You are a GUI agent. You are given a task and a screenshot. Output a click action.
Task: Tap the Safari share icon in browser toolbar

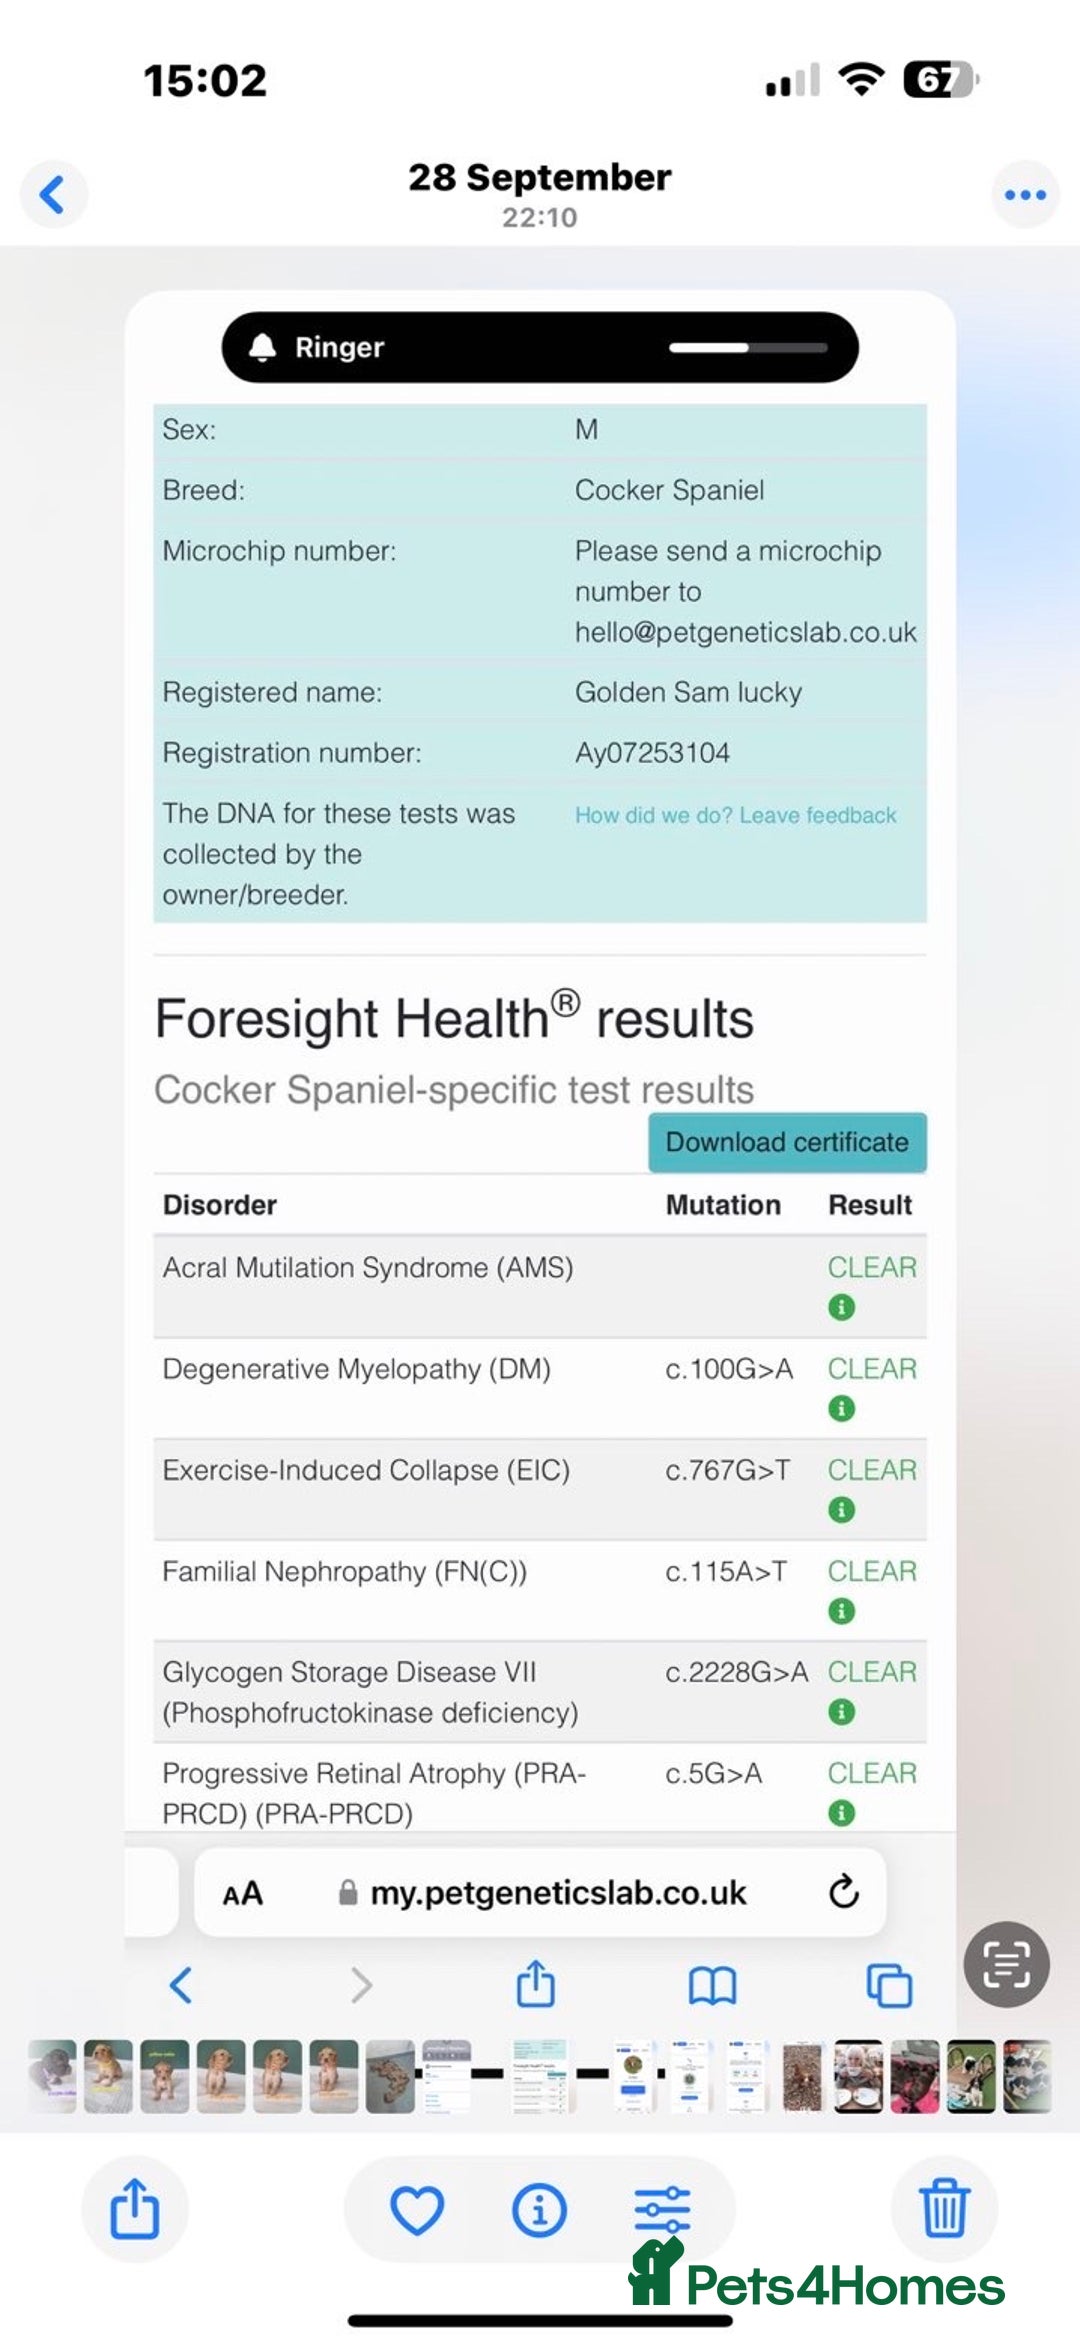coord(536,1983)
